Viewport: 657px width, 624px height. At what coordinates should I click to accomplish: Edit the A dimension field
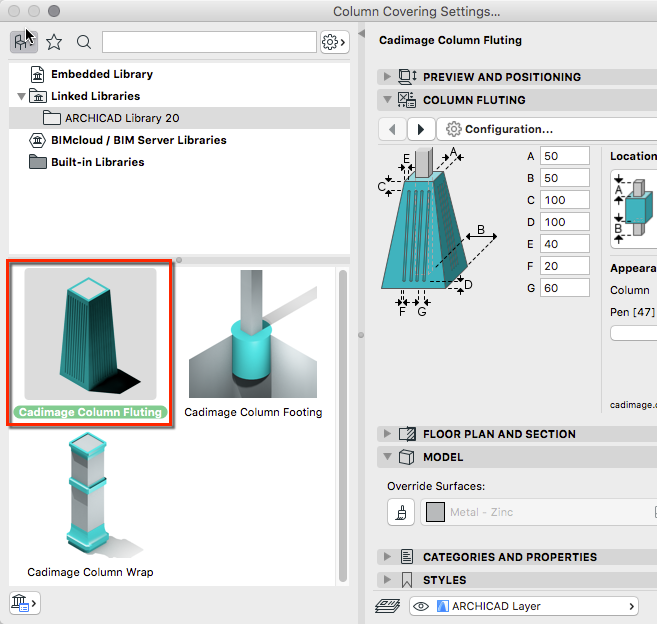click(564, 156)
